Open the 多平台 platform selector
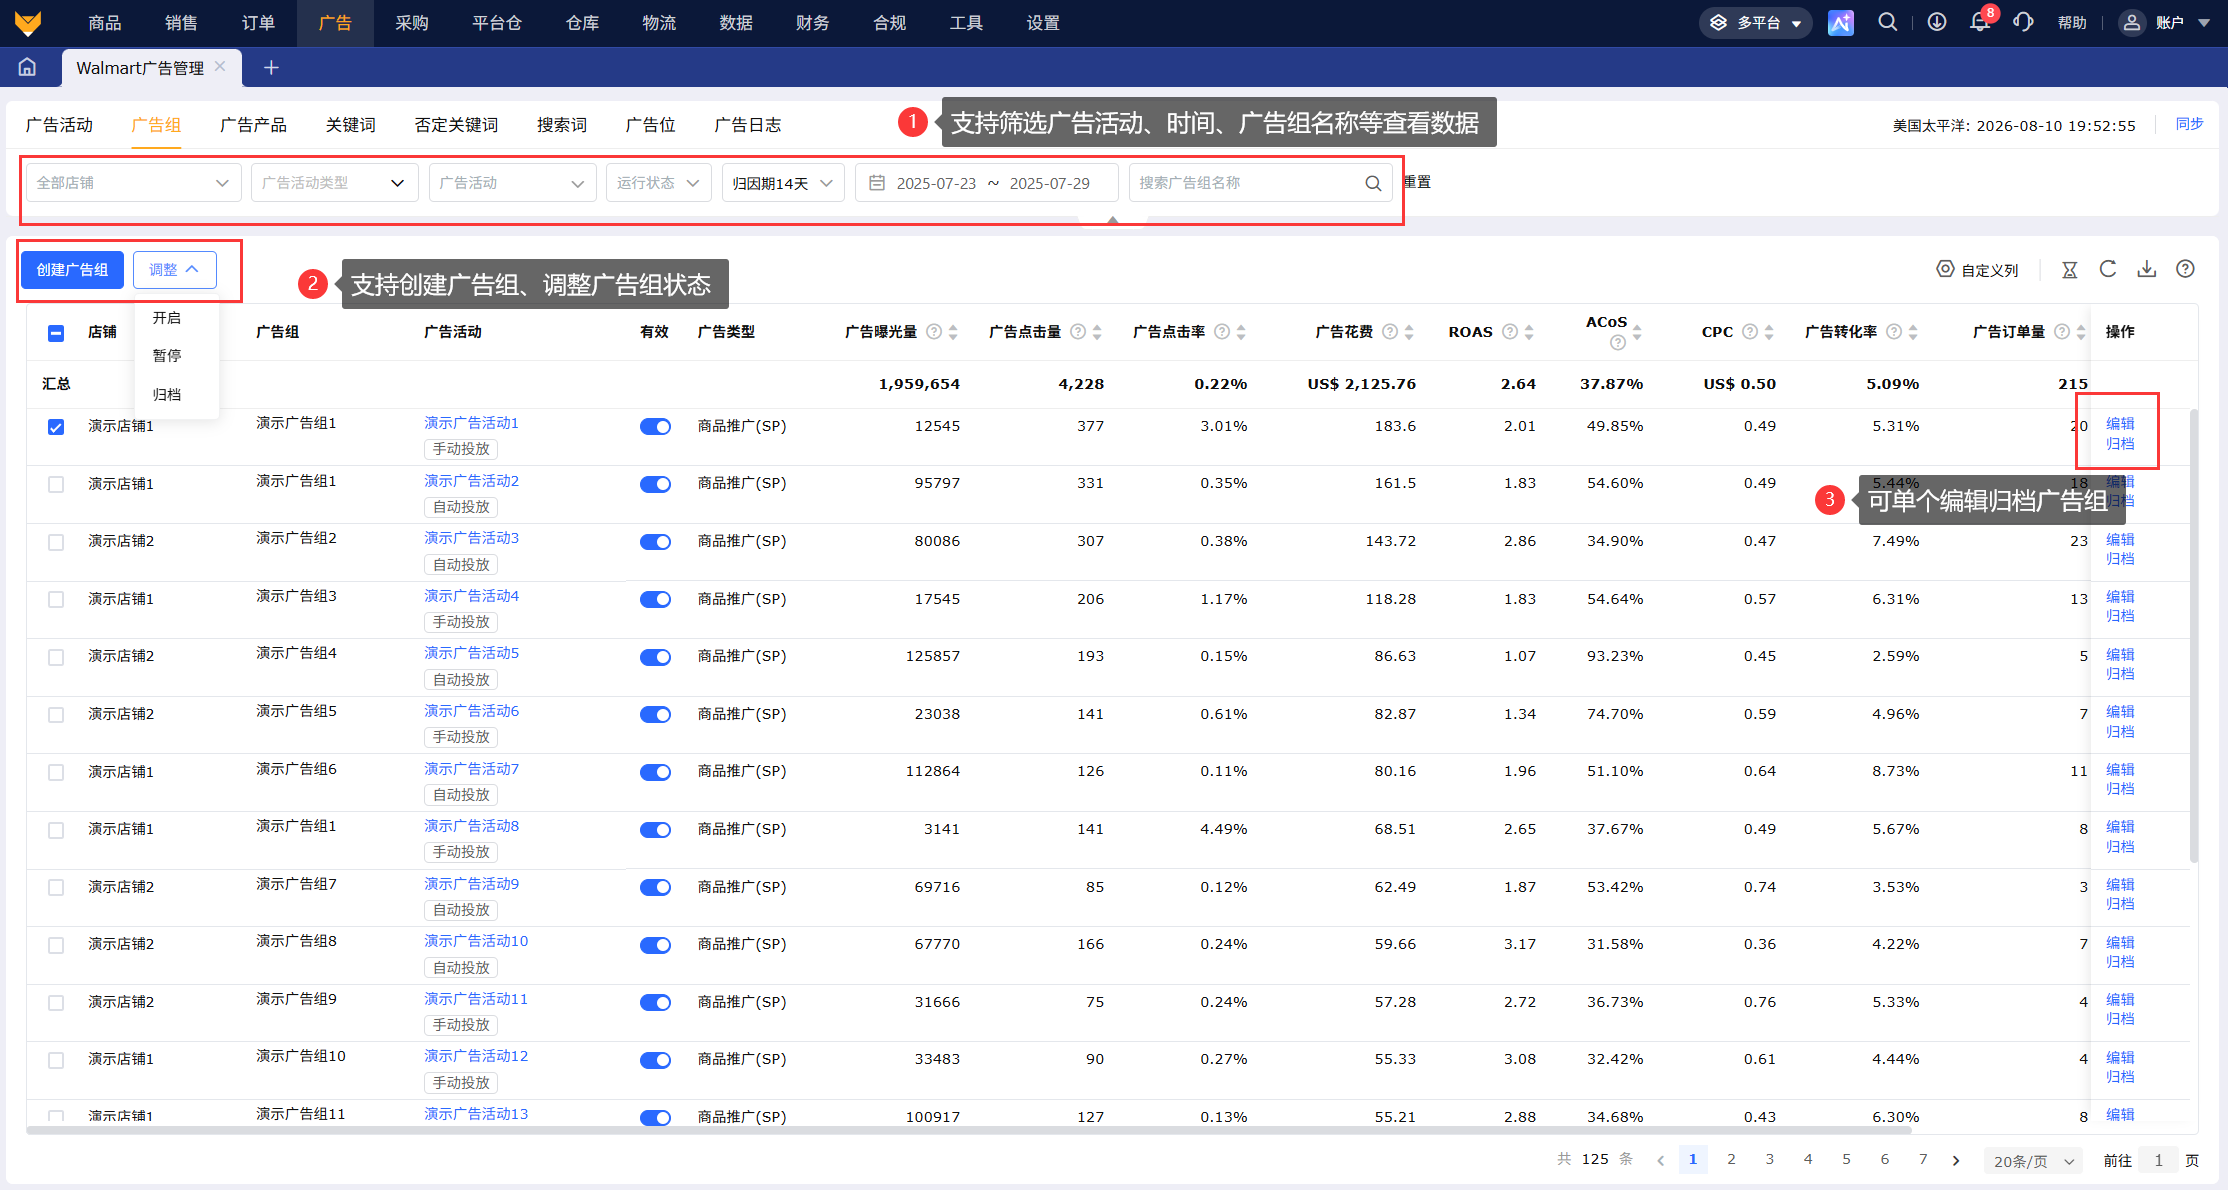This screenshot has width=2228, height=1190. (x=1755, y=23)
